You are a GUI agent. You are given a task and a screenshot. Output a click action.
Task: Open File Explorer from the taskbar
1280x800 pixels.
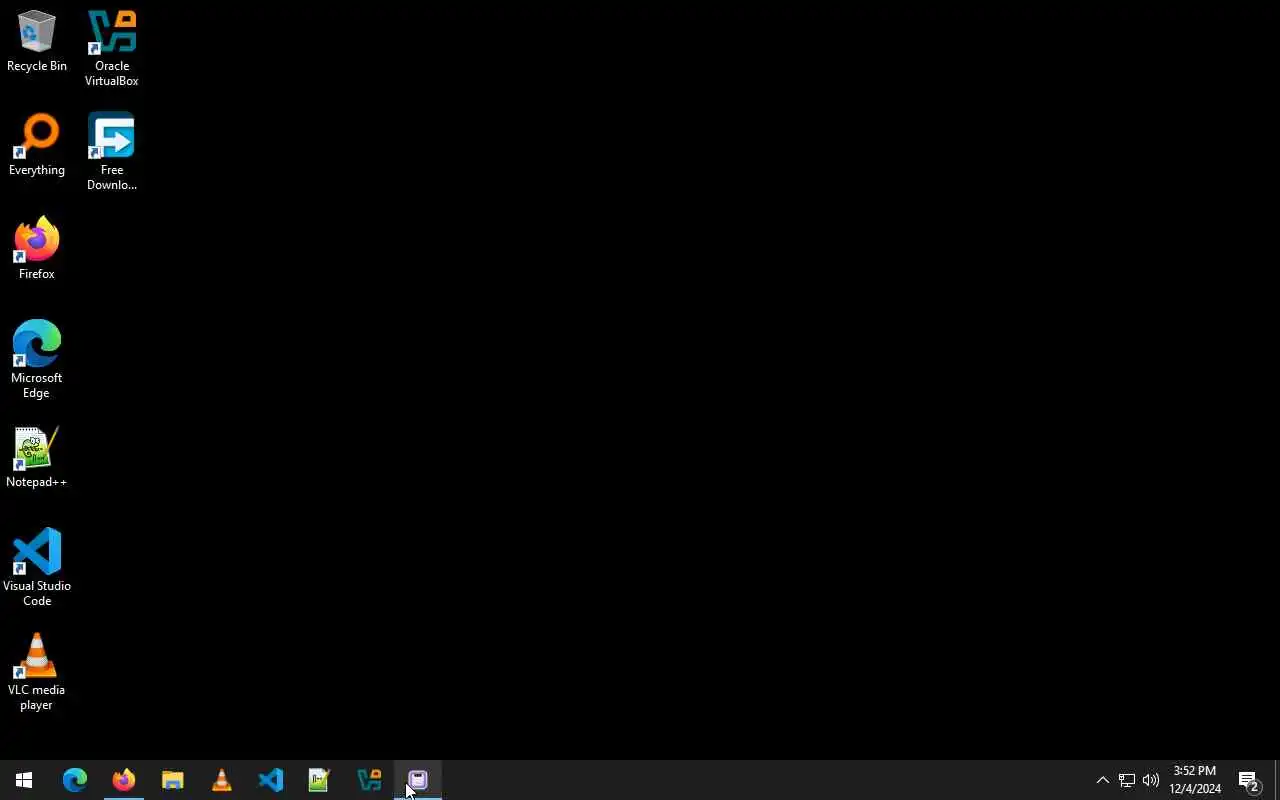(x=173, y=780)
